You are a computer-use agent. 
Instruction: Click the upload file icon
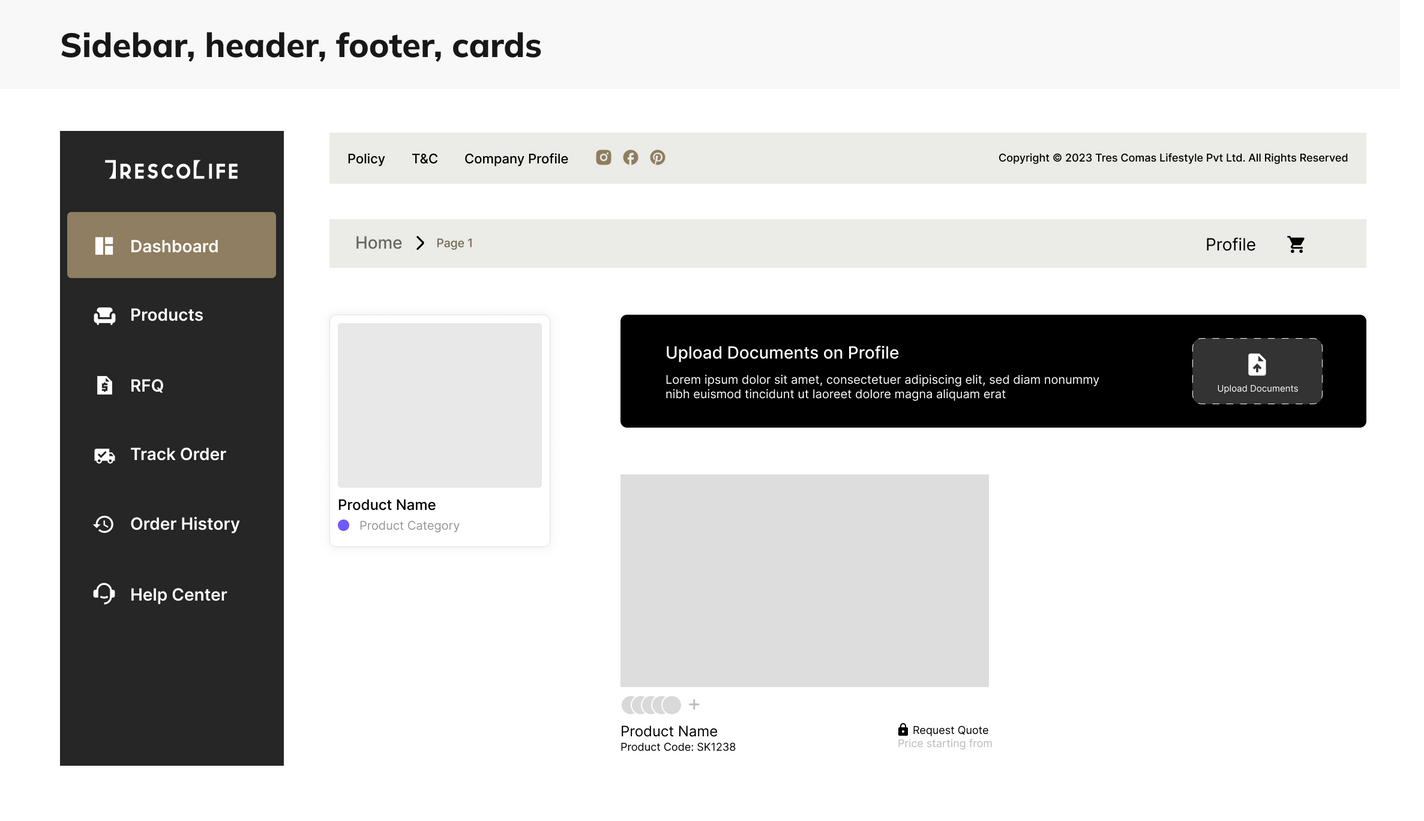pos(1257,365)
